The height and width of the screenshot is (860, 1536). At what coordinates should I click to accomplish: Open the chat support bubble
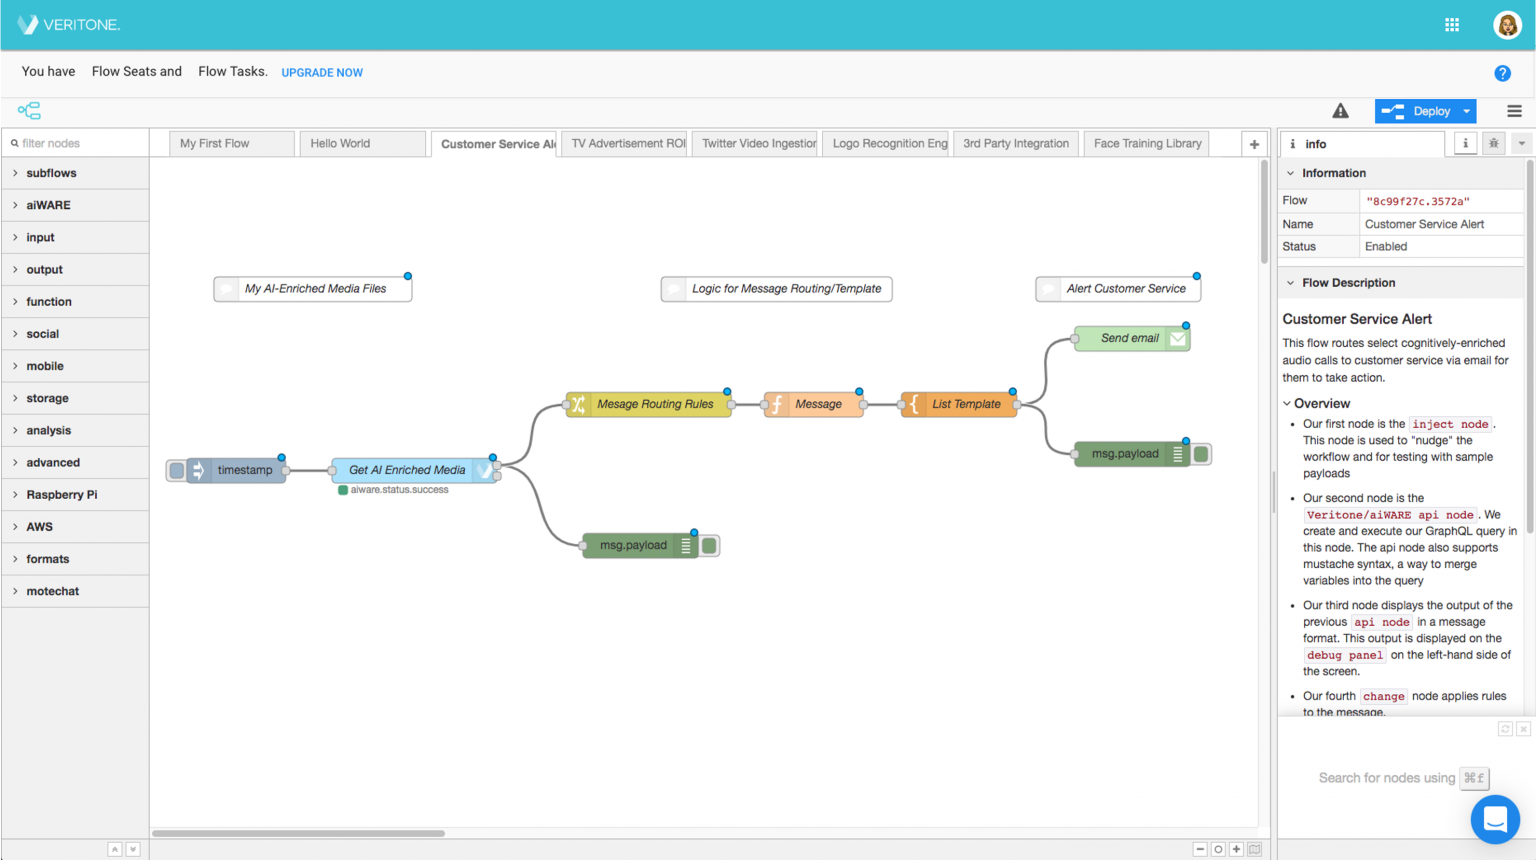[1495, 819]
